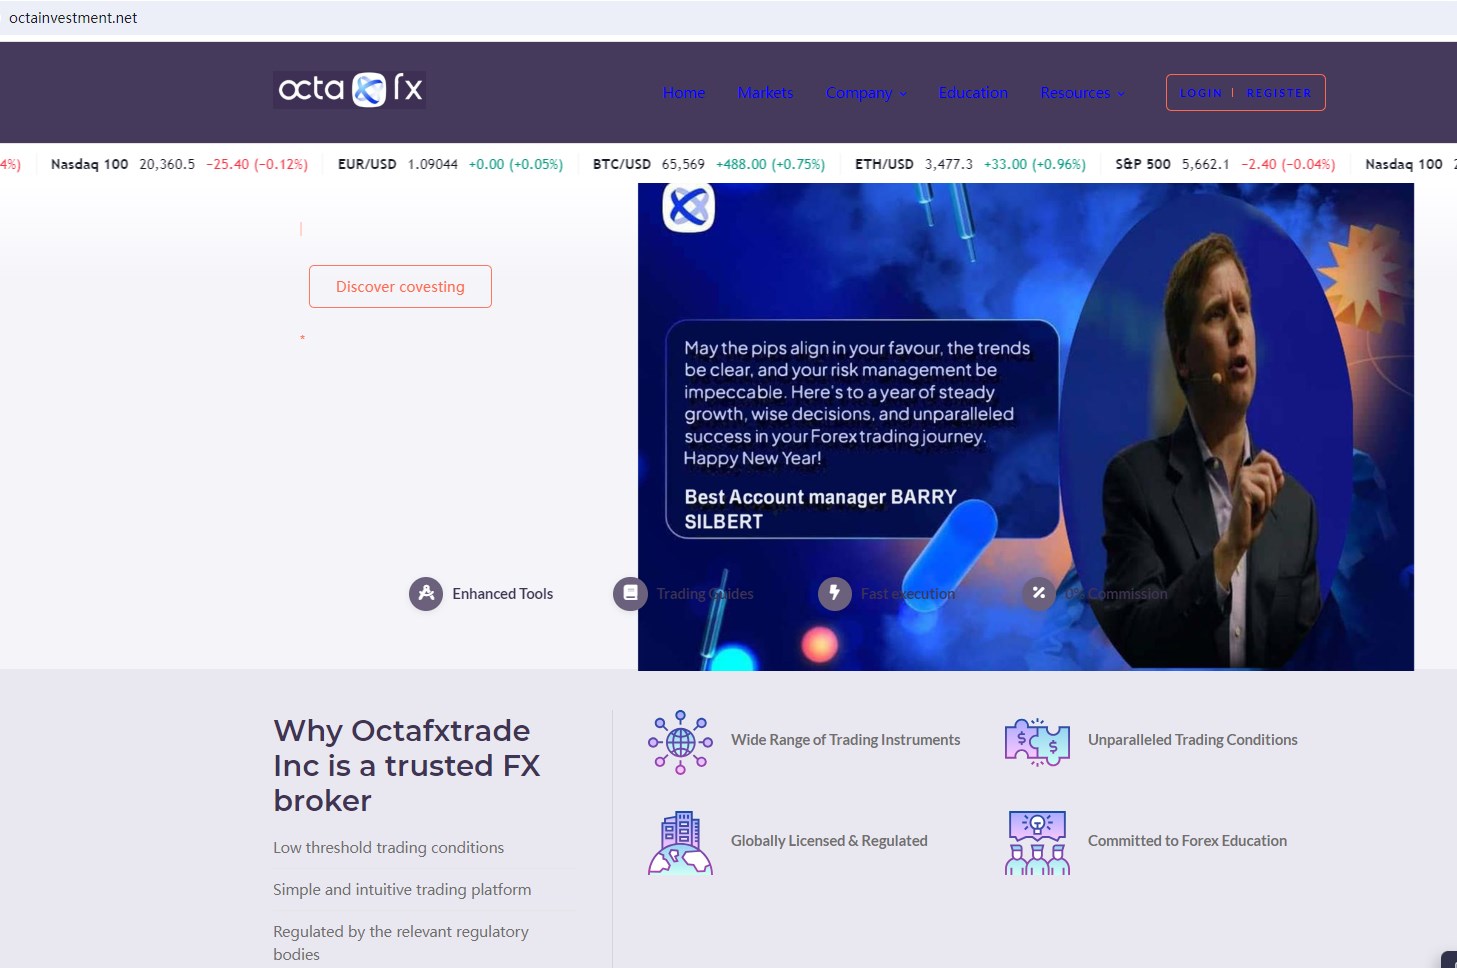
Task: Click the promotional banner with Barry Silbert
Action: (x=1026, y=427)
